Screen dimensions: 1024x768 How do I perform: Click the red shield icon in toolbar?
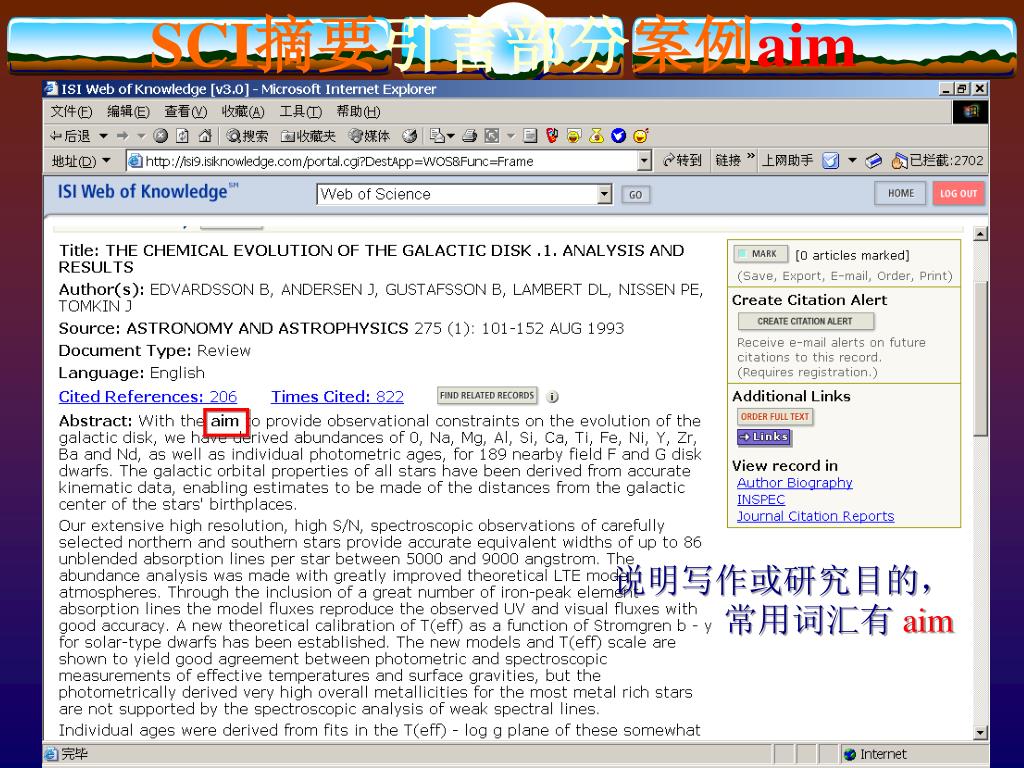pyautogui.click(x=552, y=136)
